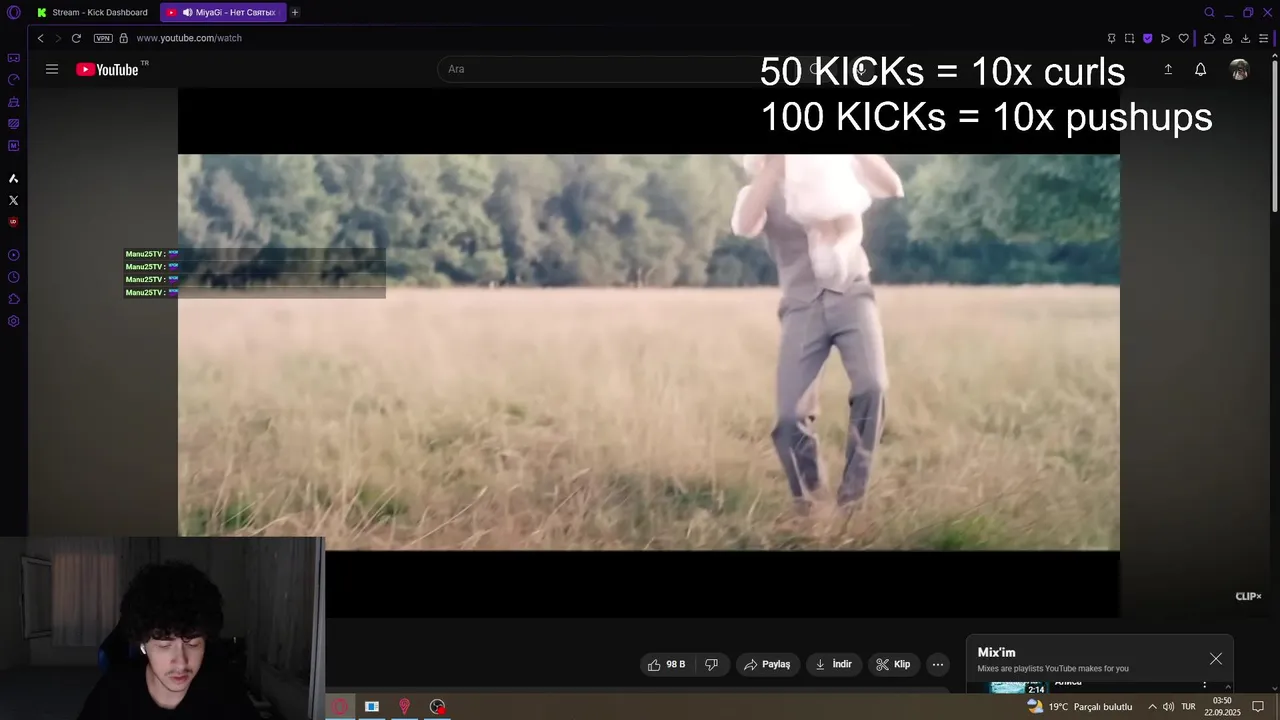Open the volume speaker tray icon

(1168, 706)
